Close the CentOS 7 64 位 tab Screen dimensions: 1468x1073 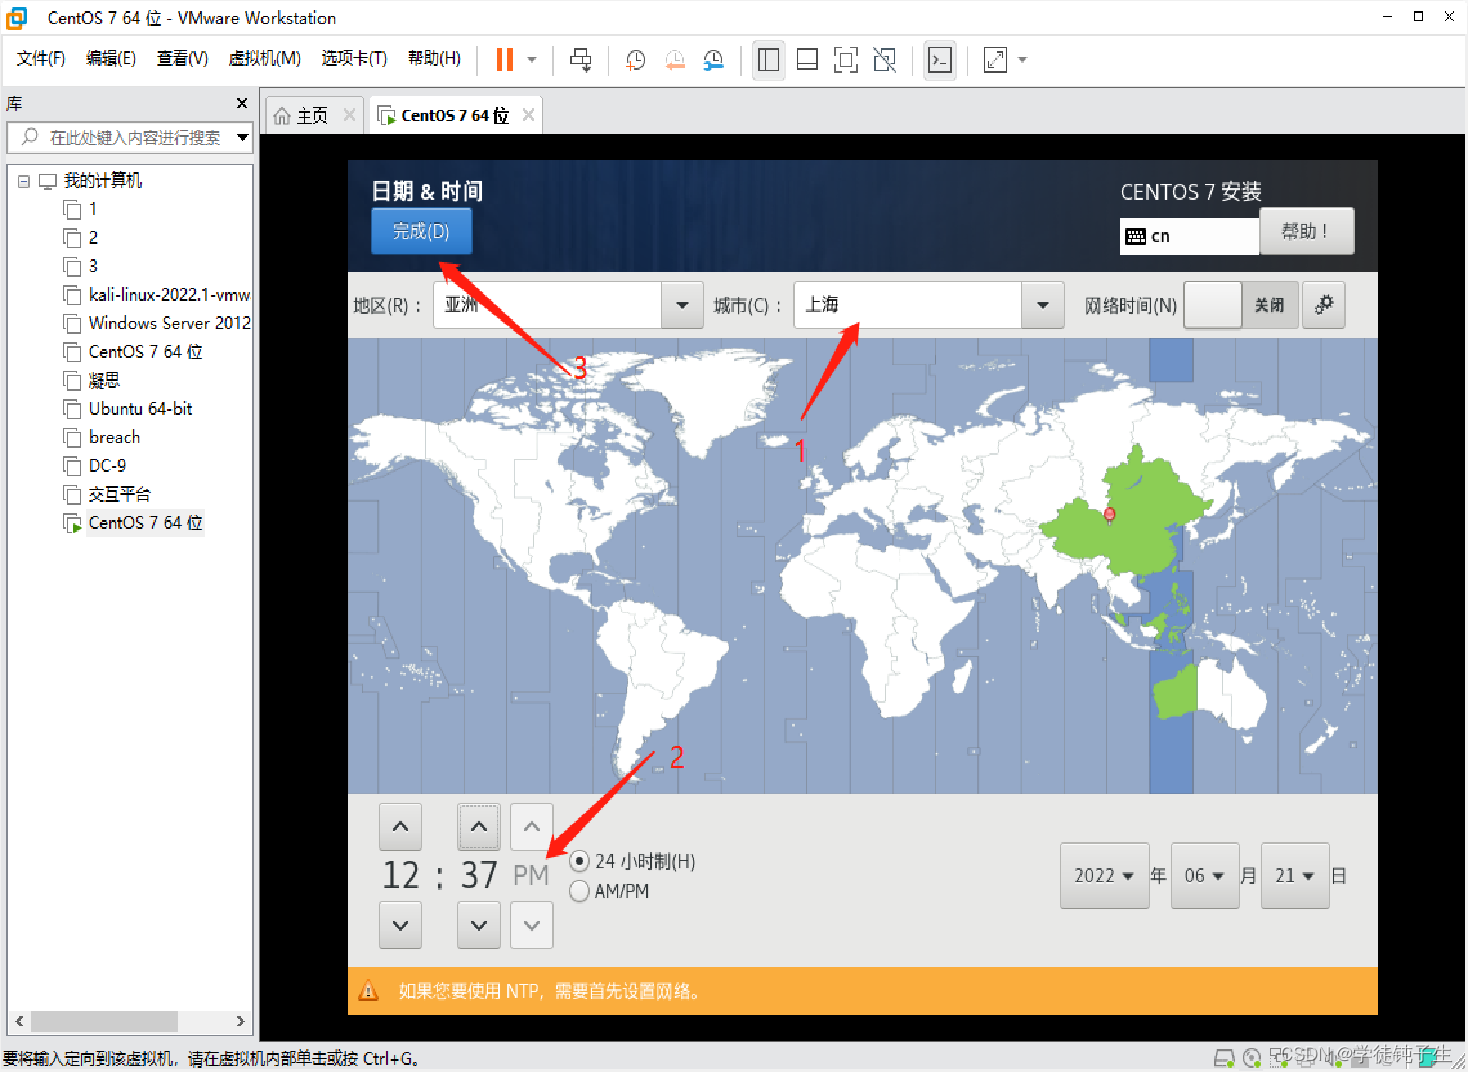point(528,115)
